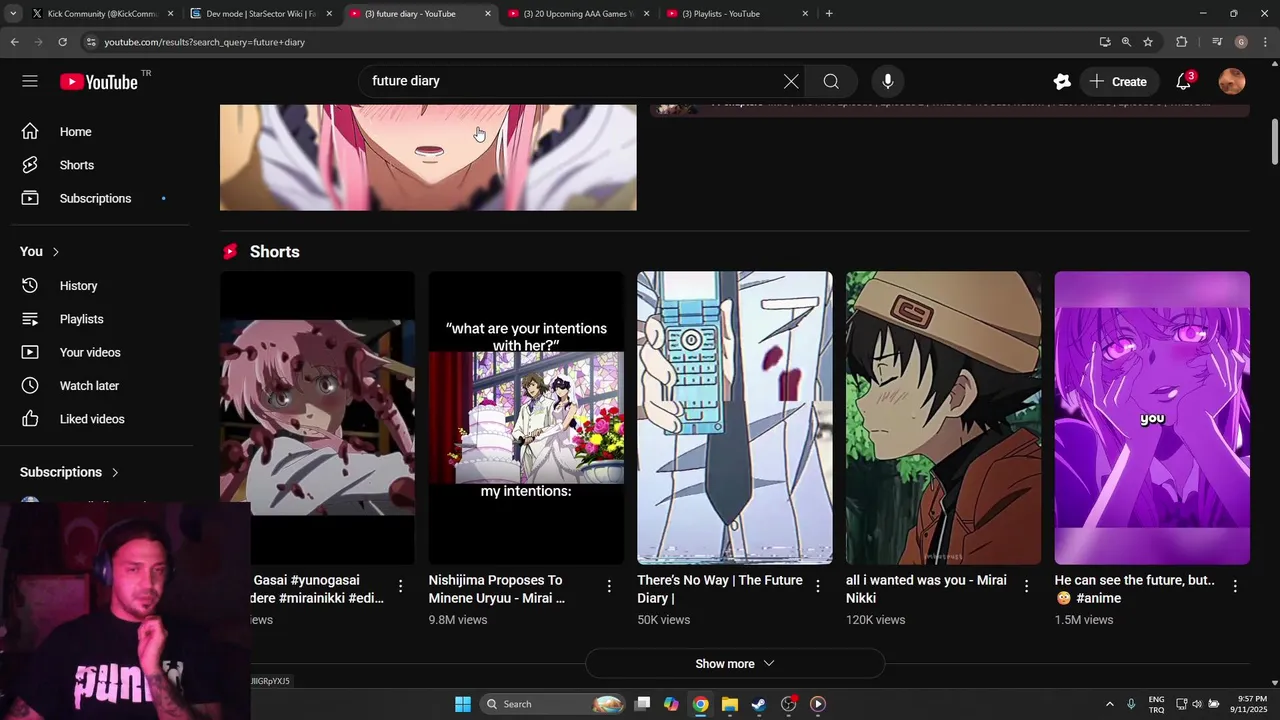Open Subscriptions in the sidebar
Viewport: 1280px width, 720px height.
click(x=96, y=198)
